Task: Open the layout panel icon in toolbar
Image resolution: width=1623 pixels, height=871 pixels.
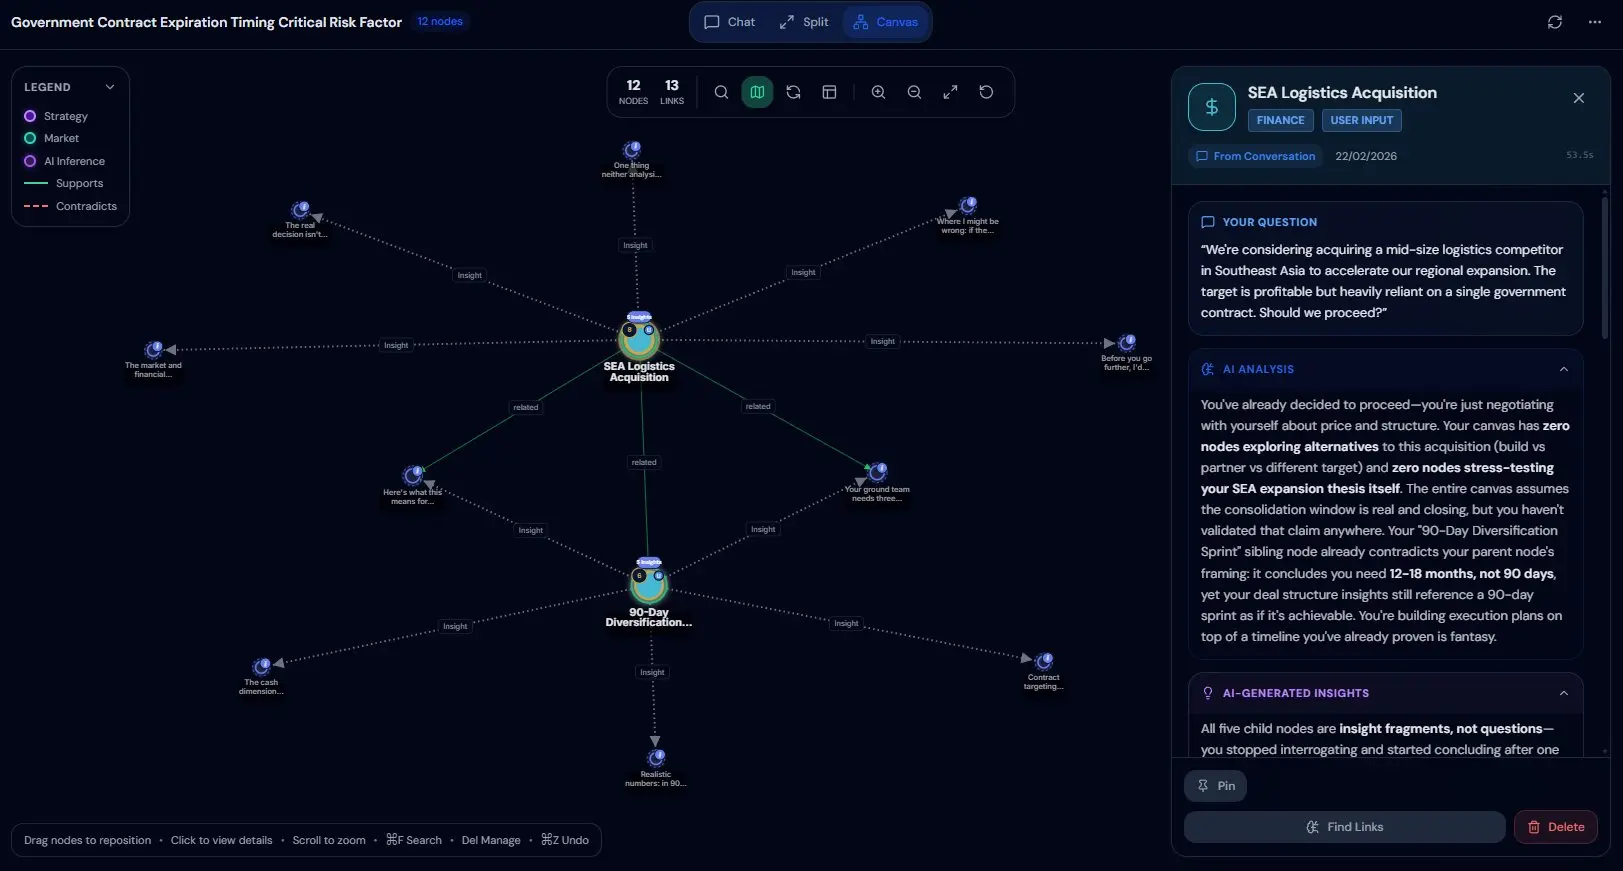Action: coord(829,92)
